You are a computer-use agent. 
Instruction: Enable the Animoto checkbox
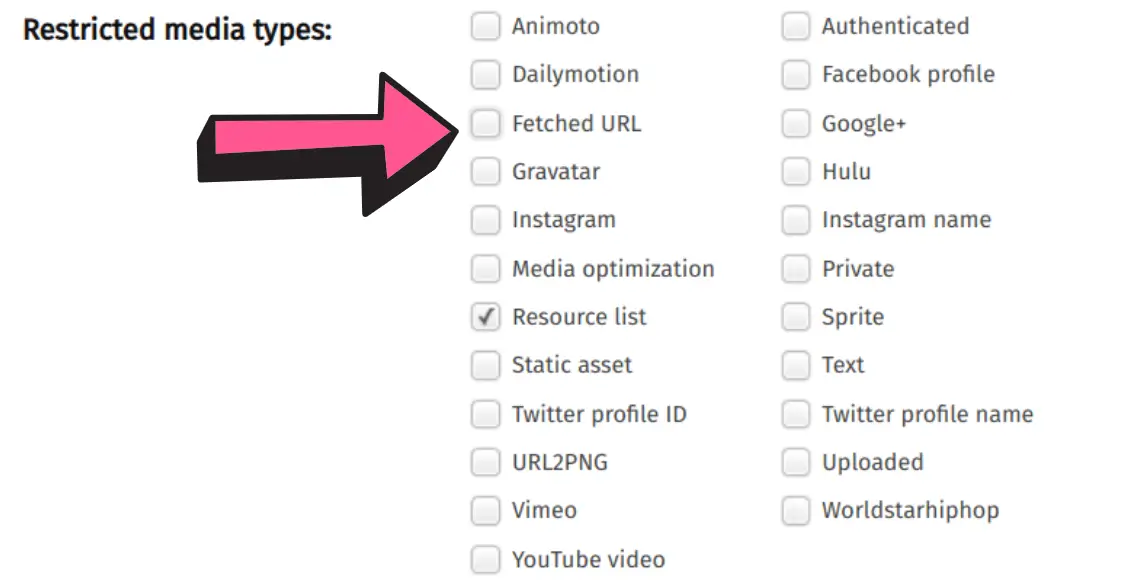(486, 26)
